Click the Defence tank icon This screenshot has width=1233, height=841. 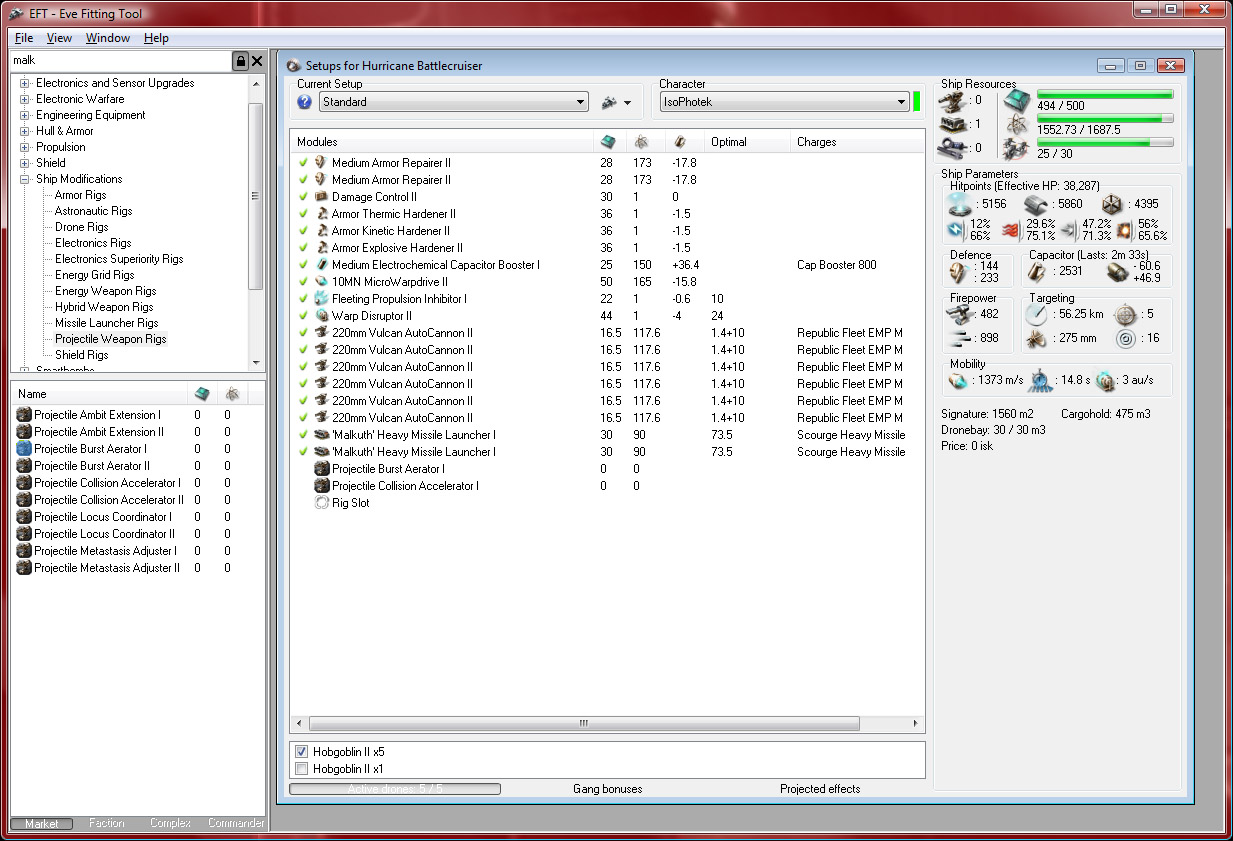tap(957, 272)
